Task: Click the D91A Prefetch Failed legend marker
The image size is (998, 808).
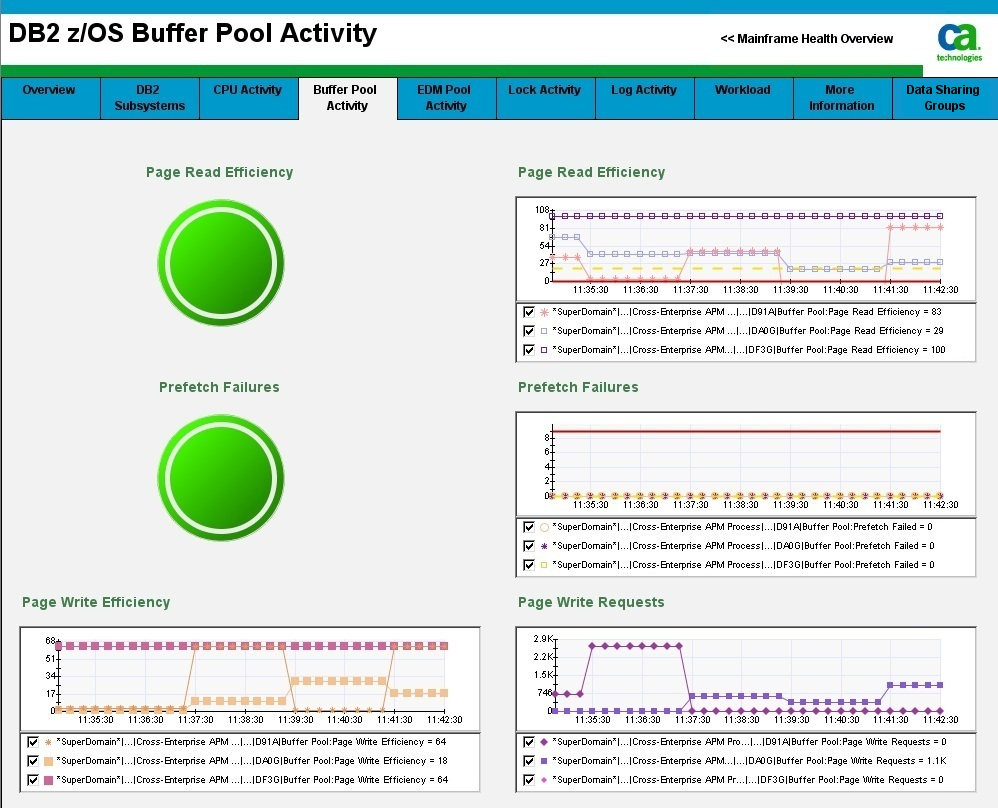Action: tap(544, 527)
